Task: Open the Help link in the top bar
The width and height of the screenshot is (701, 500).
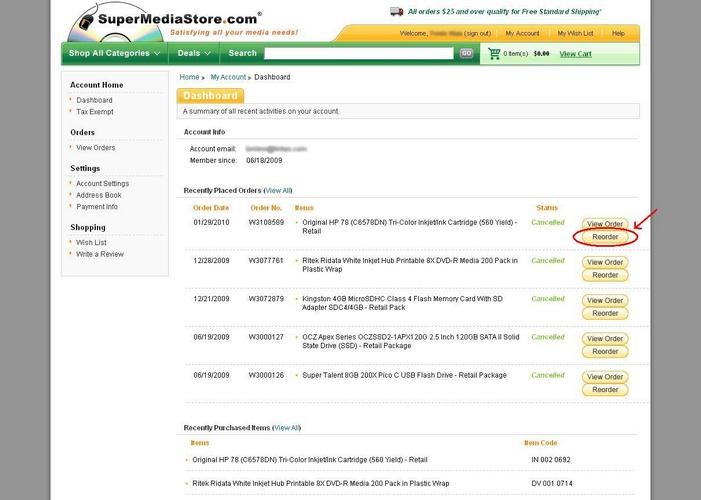Action: tap(618, 34)
